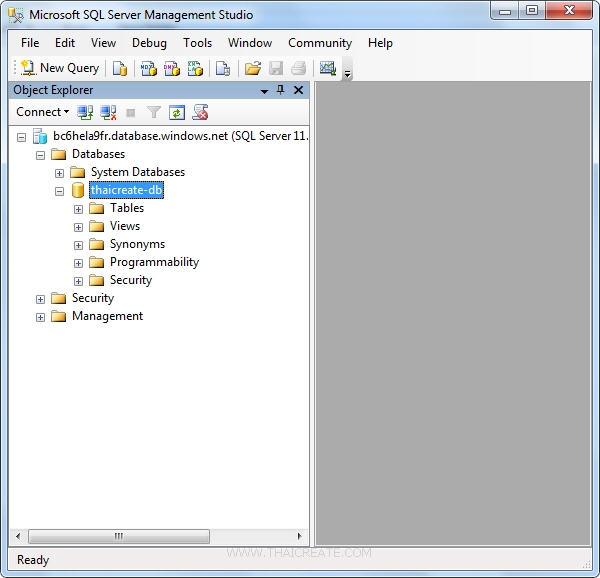Click the server node icon
Viewport: 600px width, 578px height.
[40, 136]
